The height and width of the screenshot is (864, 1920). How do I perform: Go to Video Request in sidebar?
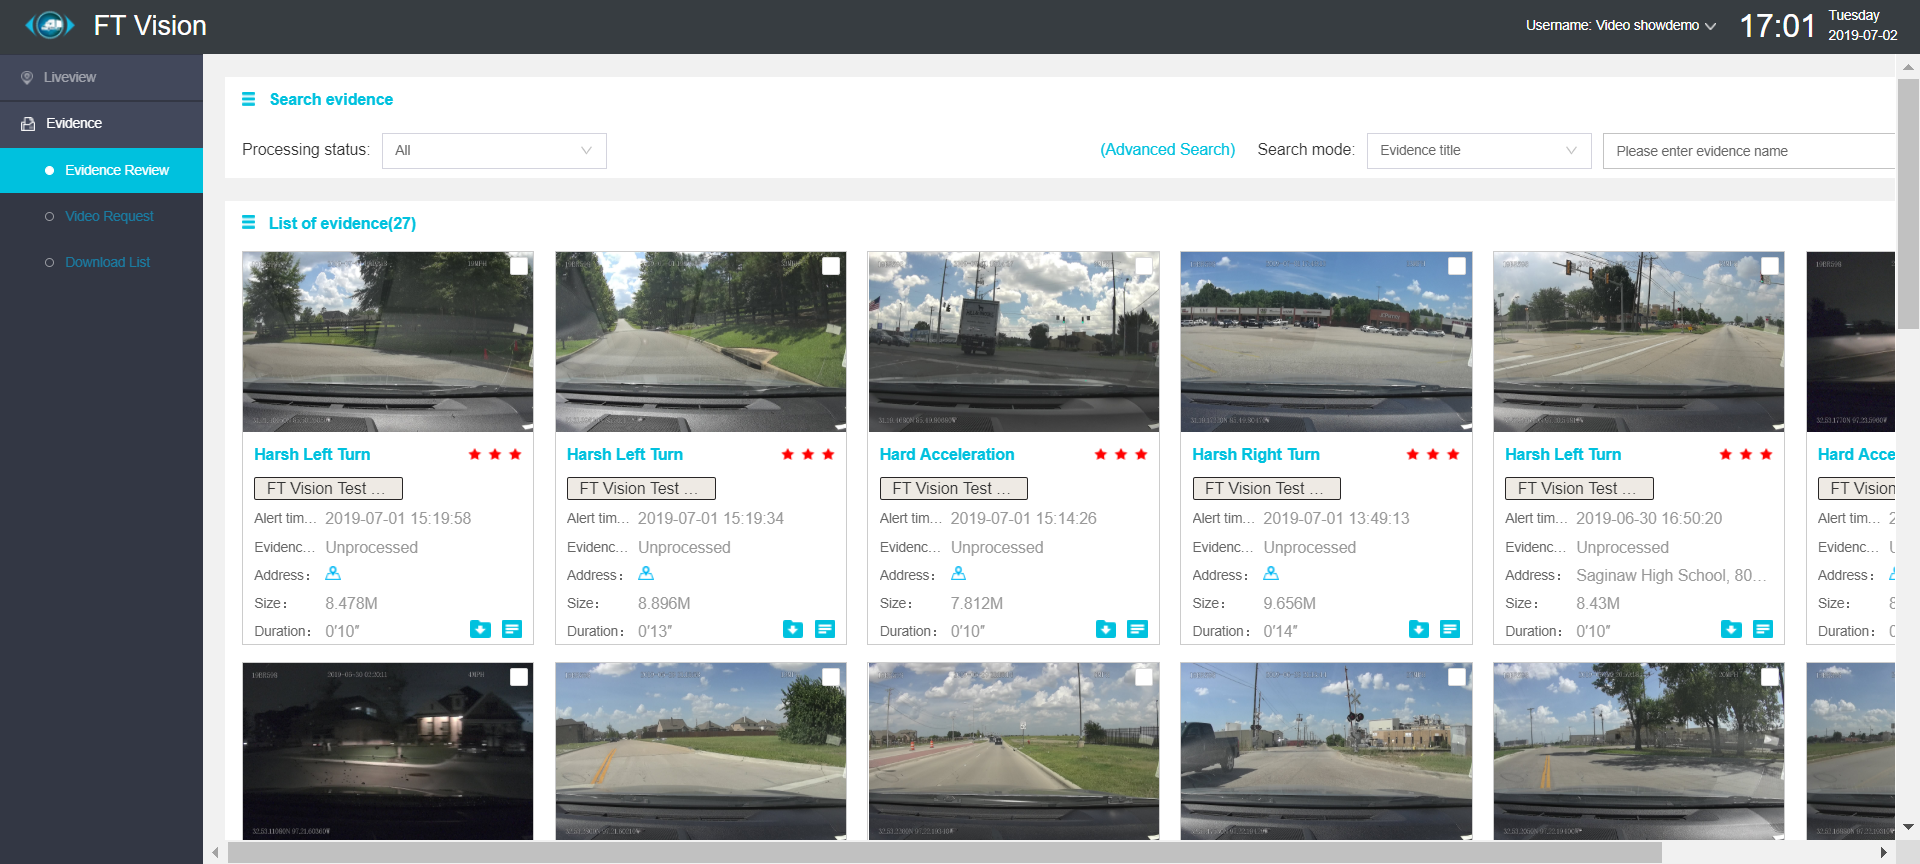pyautogui.click(x=109, y=217)
